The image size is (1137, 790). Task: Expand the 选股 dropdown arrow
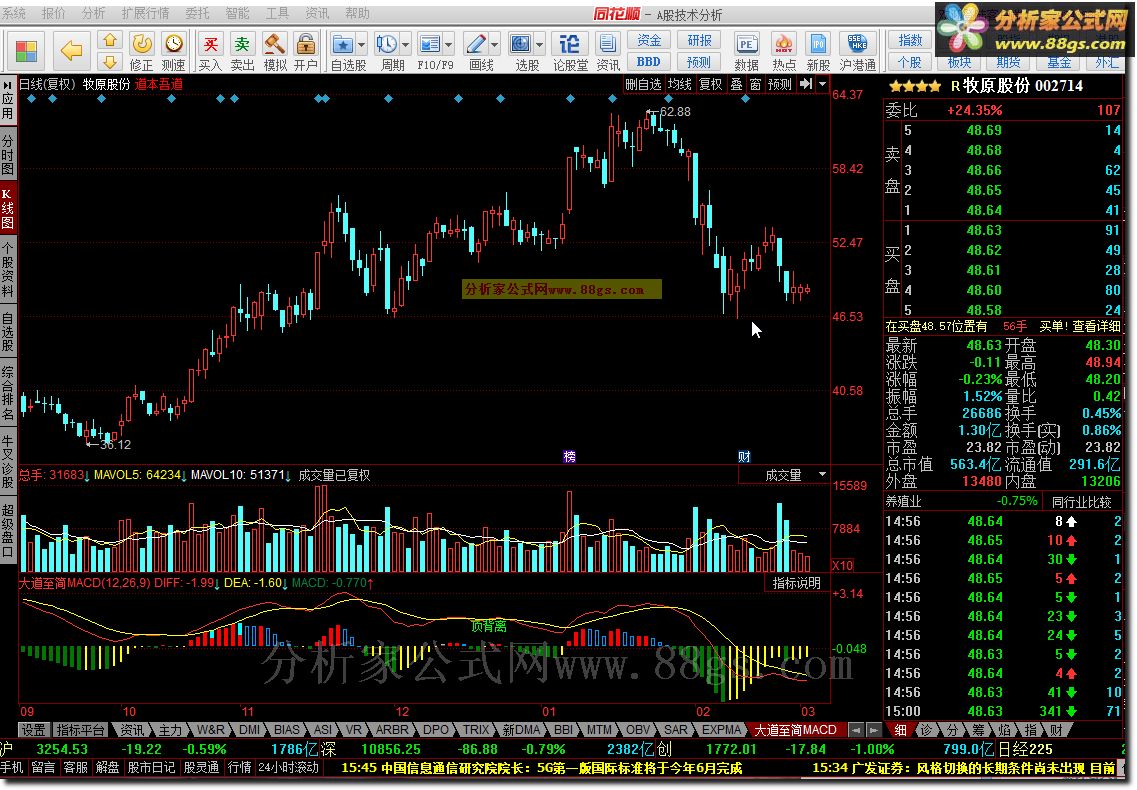click(539, 45)
